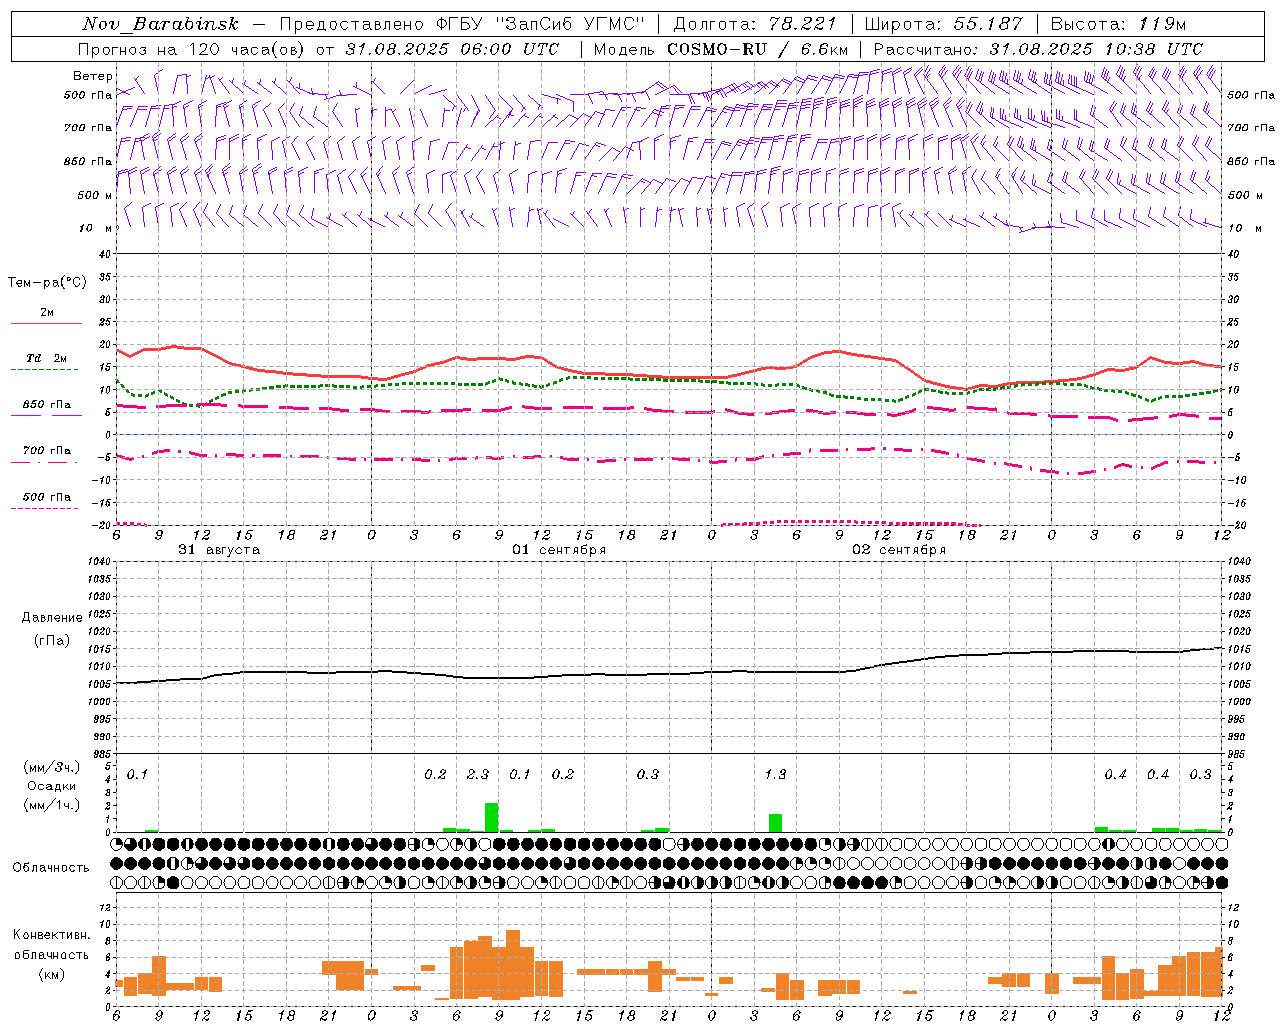1280x1024 pixels.
Task: Click the date label 02 сентября
Action: pyautogui.click(x=899, y=550)
